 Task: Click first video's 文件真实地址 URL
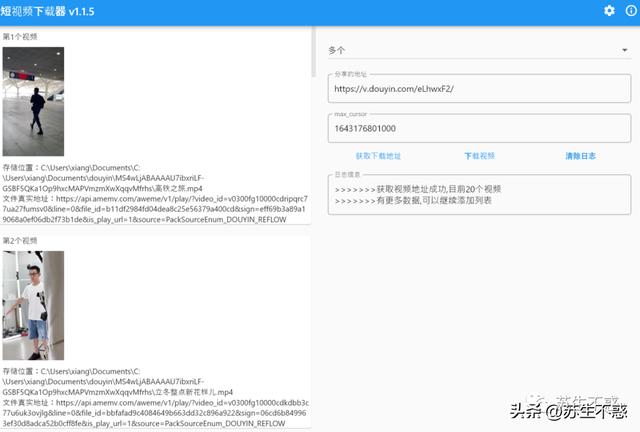pos(155,209)
